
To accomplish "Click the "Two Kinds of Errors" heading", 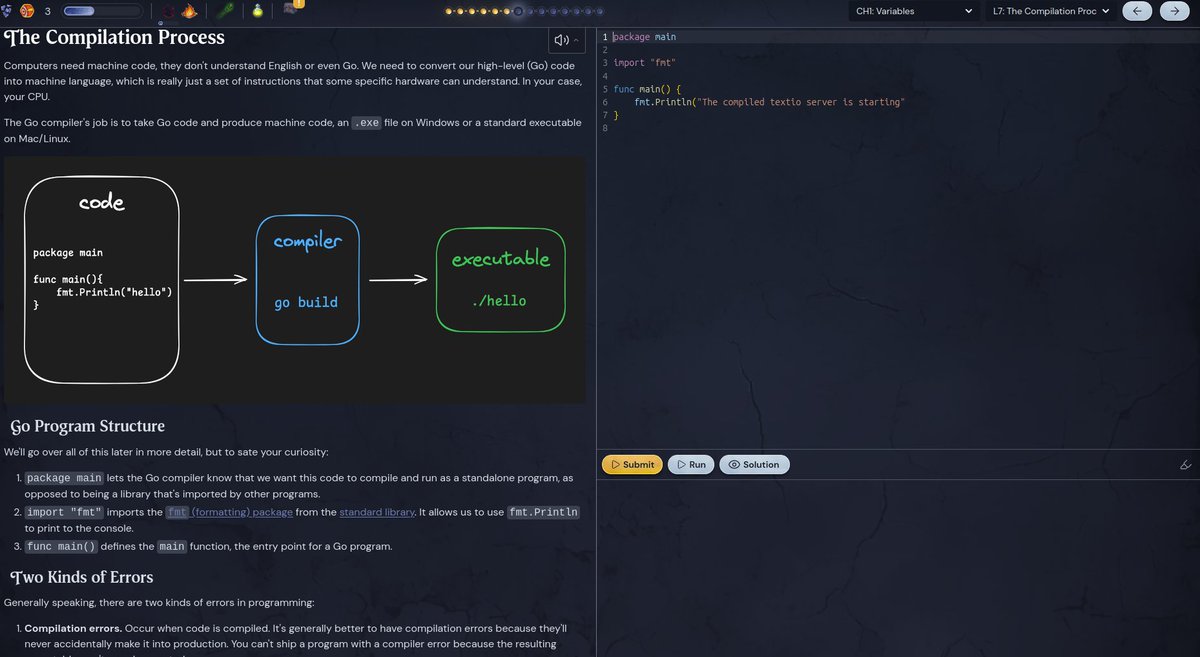I will [81, 577].
